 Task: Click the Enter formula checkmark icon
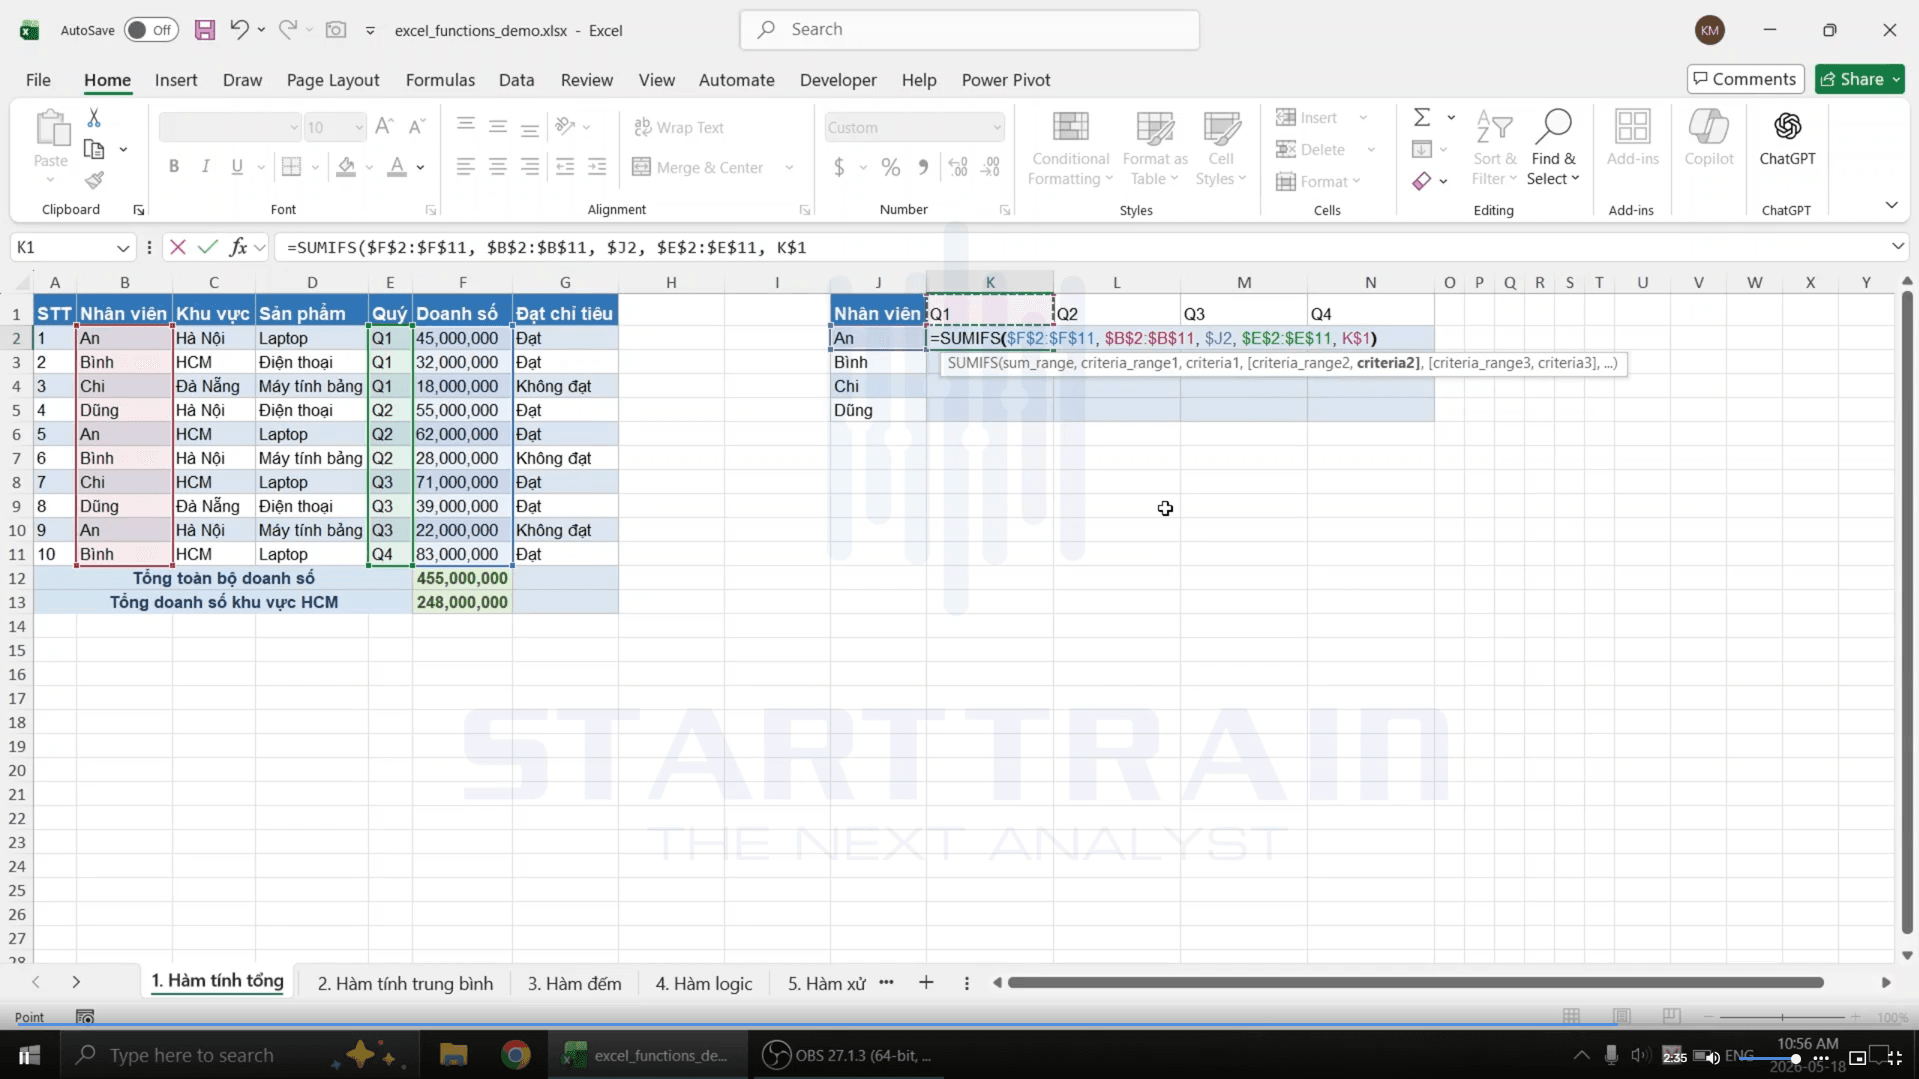click(208, 247)
